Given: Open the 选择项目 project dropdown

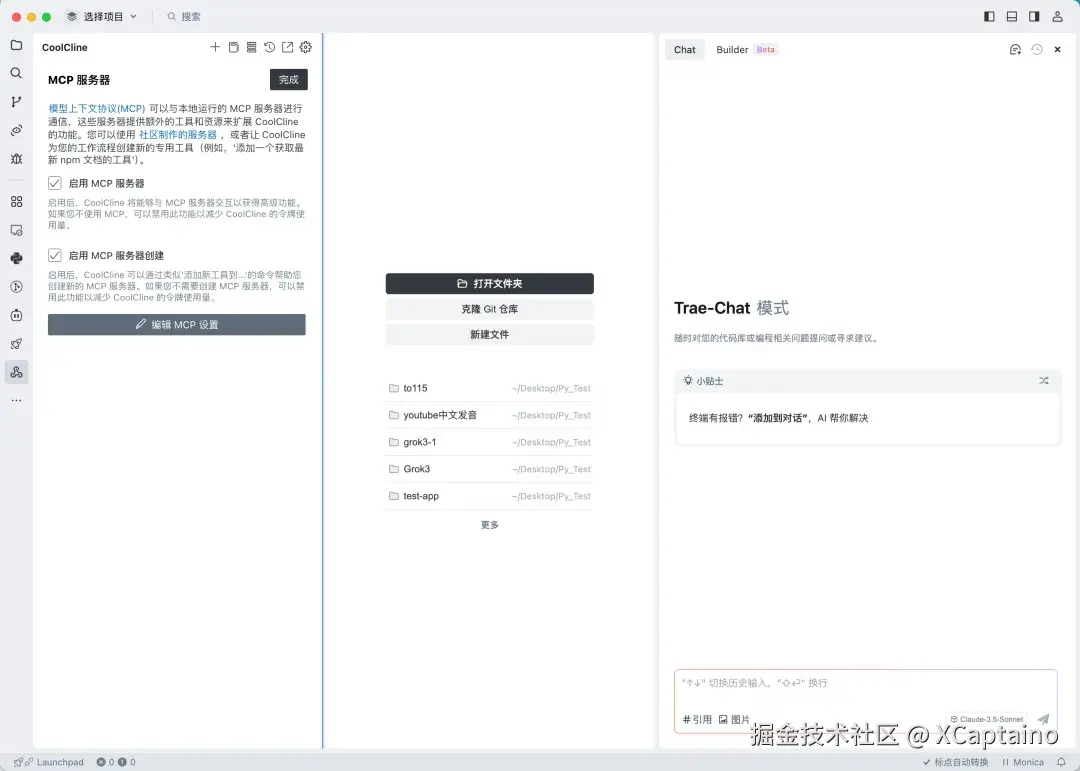Looking at the screenshot, I should click(x=102, y=17).
